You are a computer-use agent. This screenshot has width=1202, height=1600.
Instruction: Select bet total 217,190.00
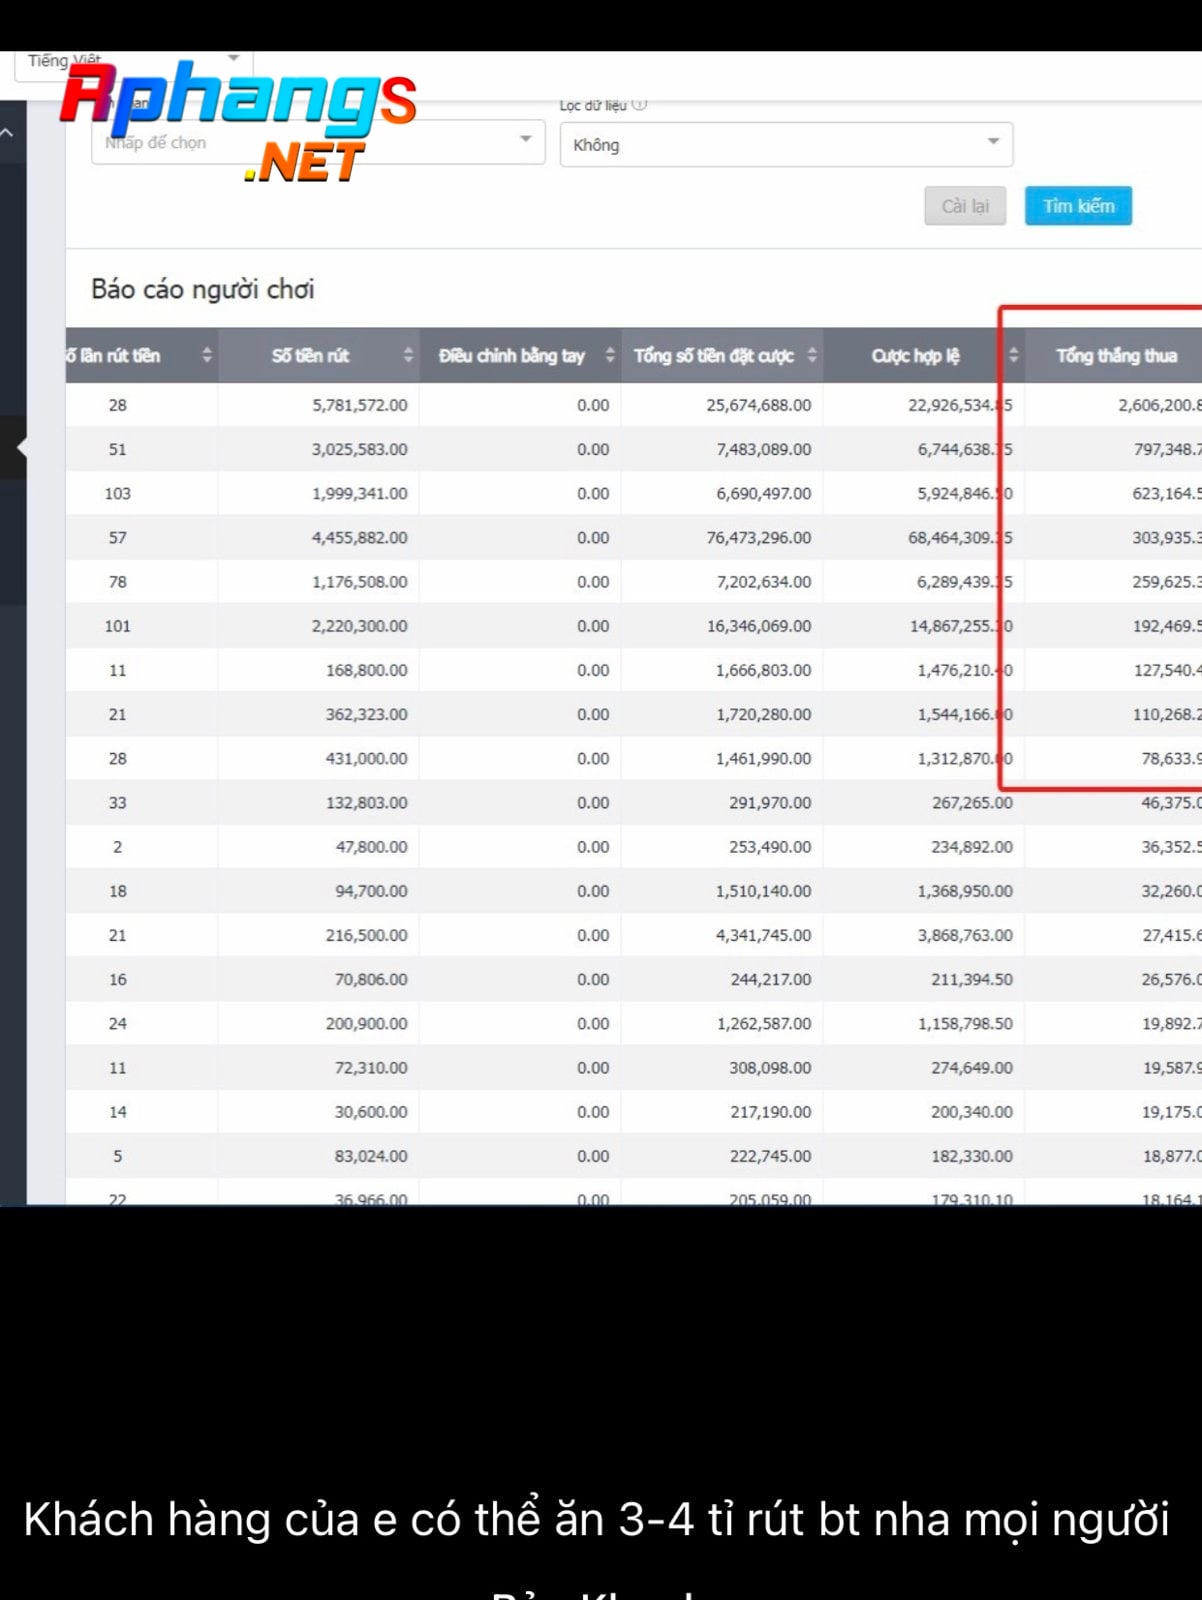tap(770, 1111)
